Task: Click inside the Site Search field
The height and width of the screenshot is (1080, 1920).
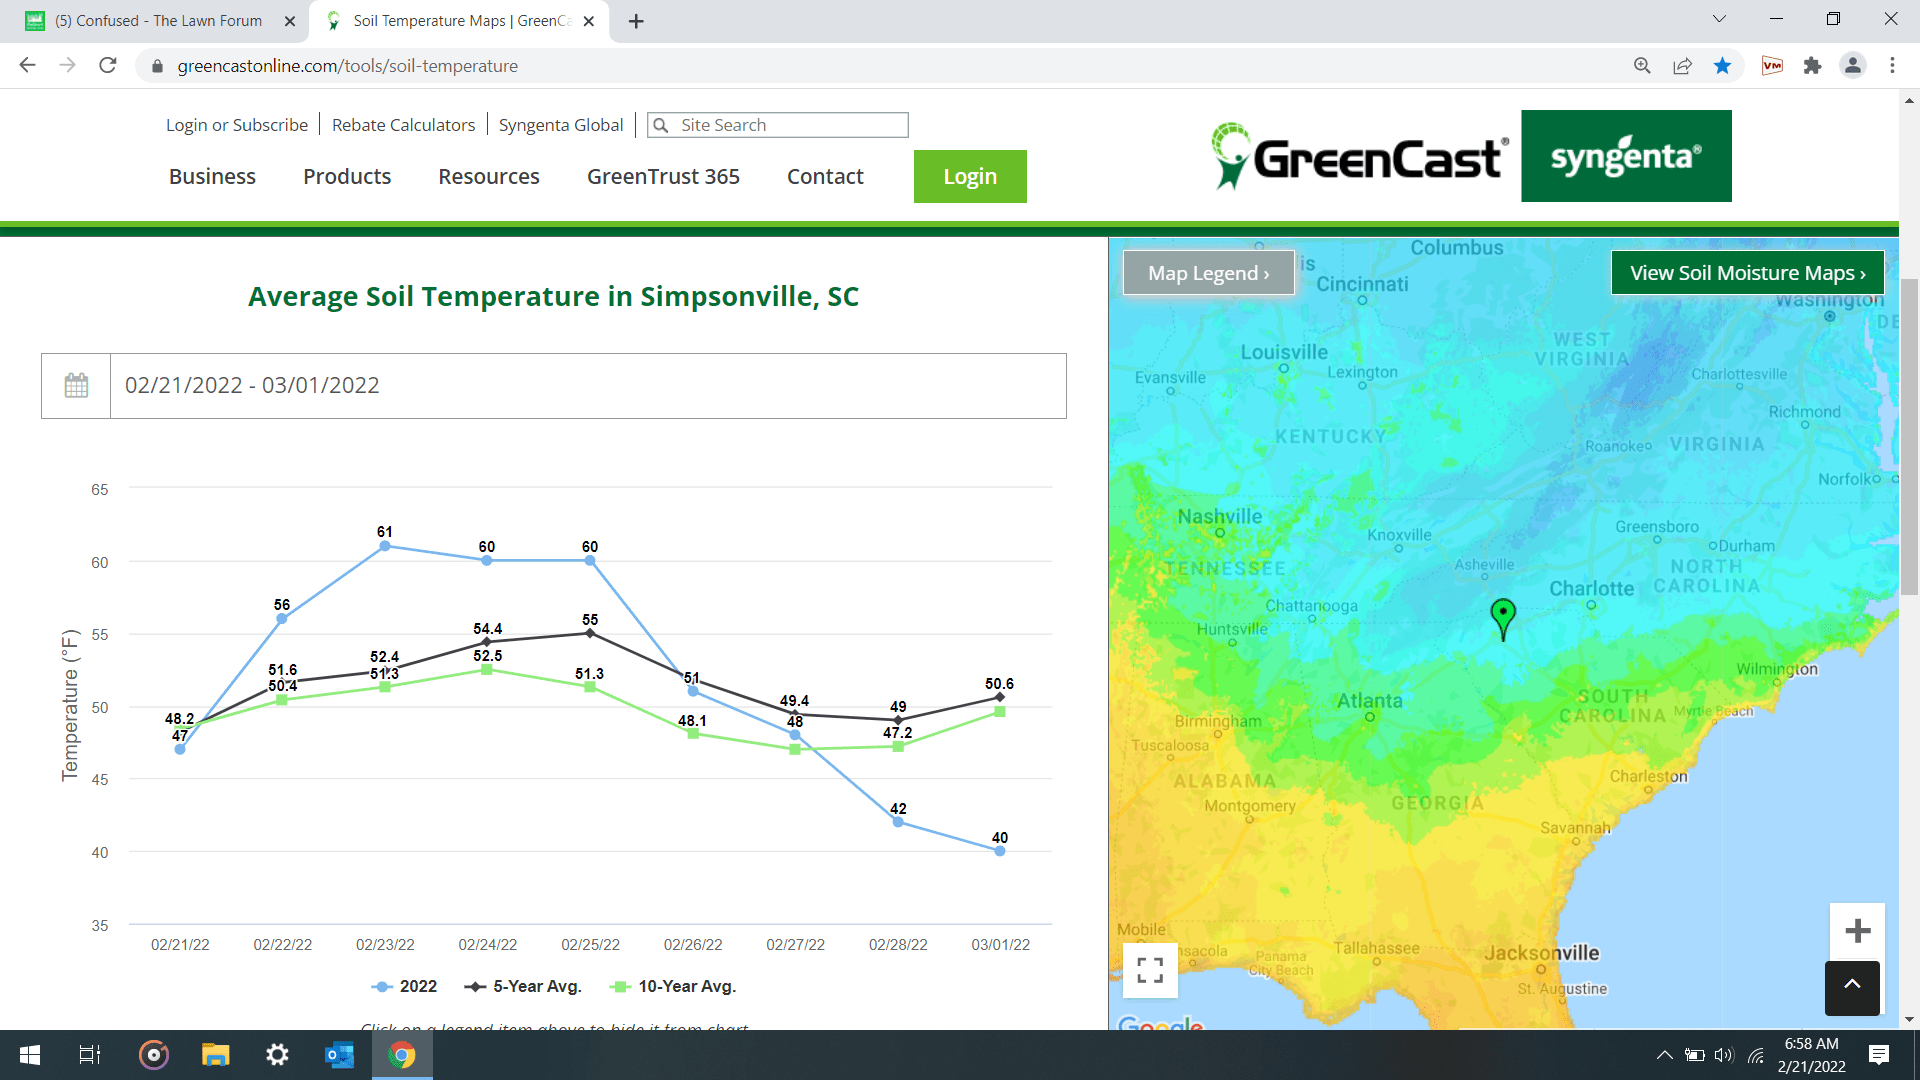Action: coord(790,125)
